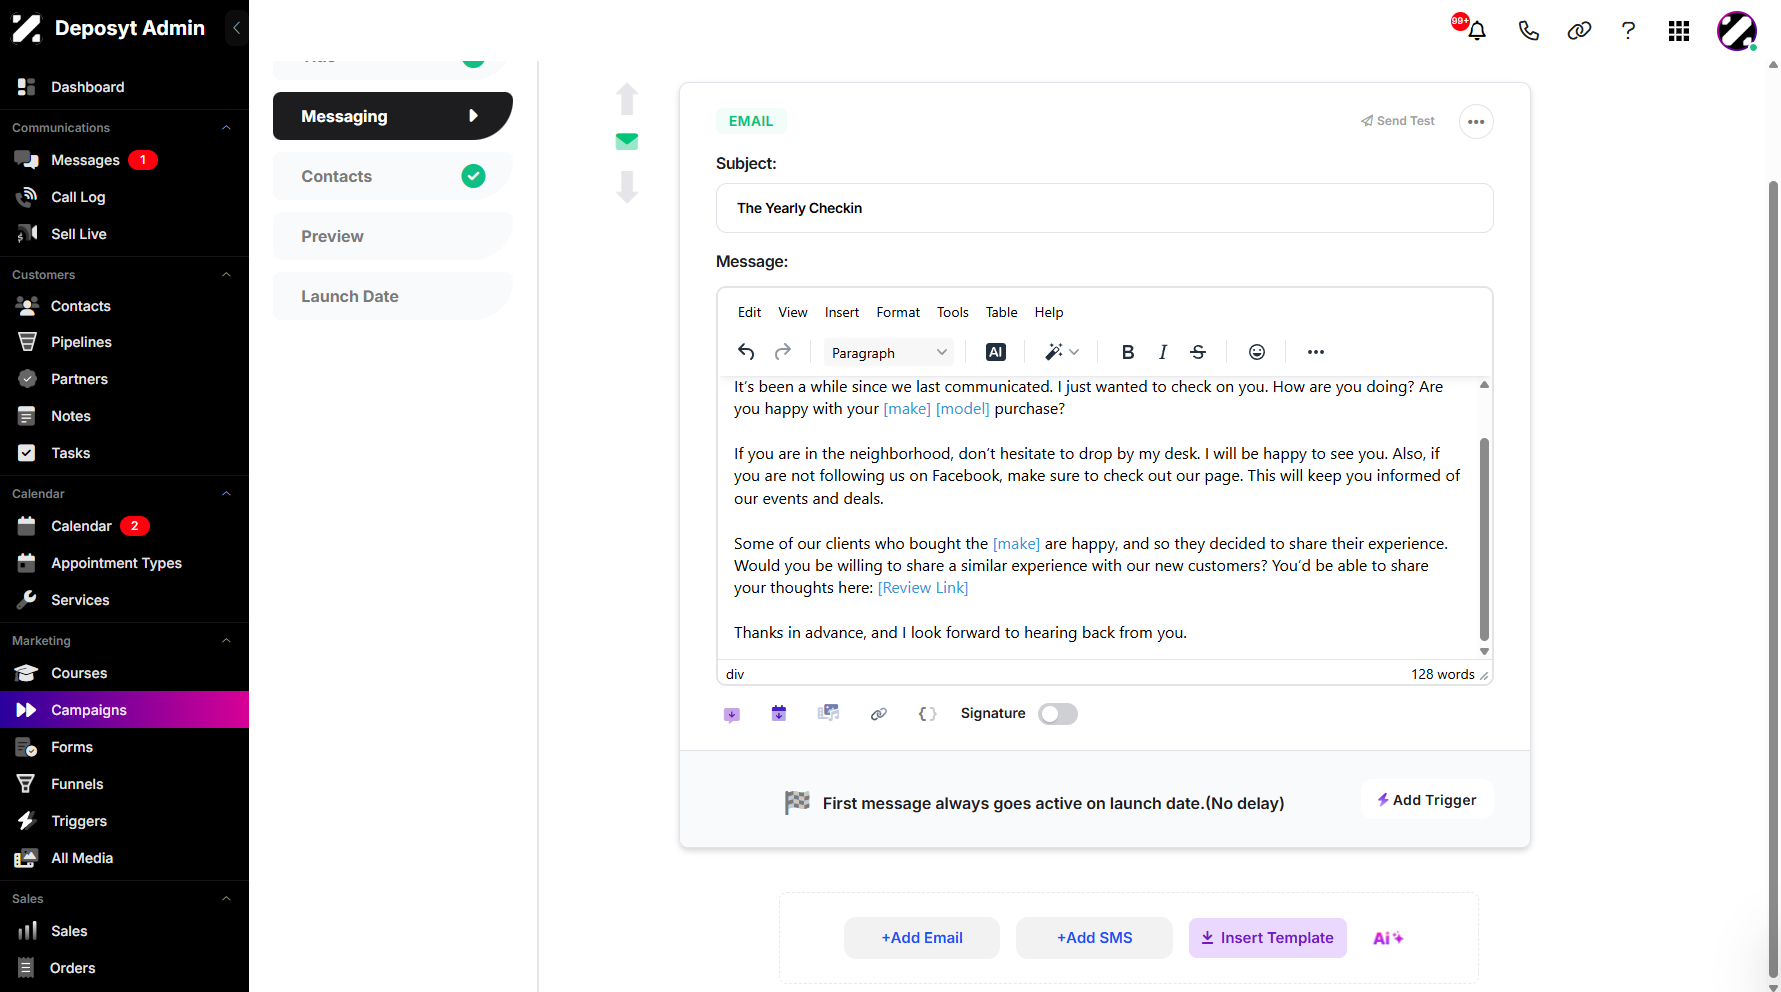
Task: Click the Ai sparkle button
Action: click(x=1388, y=938)
